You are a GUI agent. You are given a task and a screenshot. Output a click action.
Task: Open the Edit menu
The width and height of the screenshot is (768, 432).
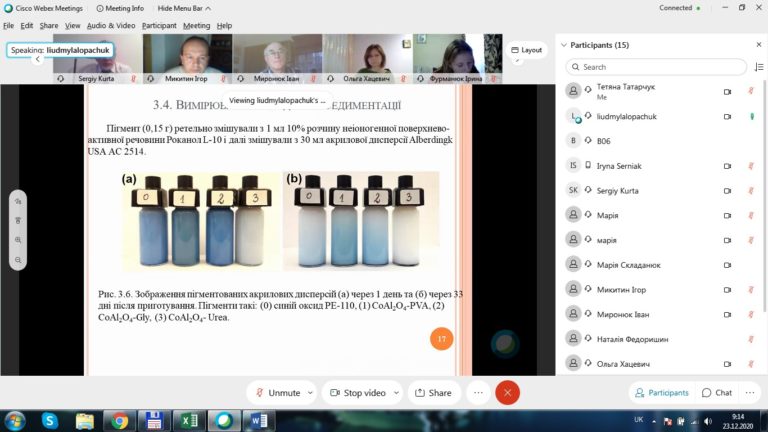pos(26,25)
